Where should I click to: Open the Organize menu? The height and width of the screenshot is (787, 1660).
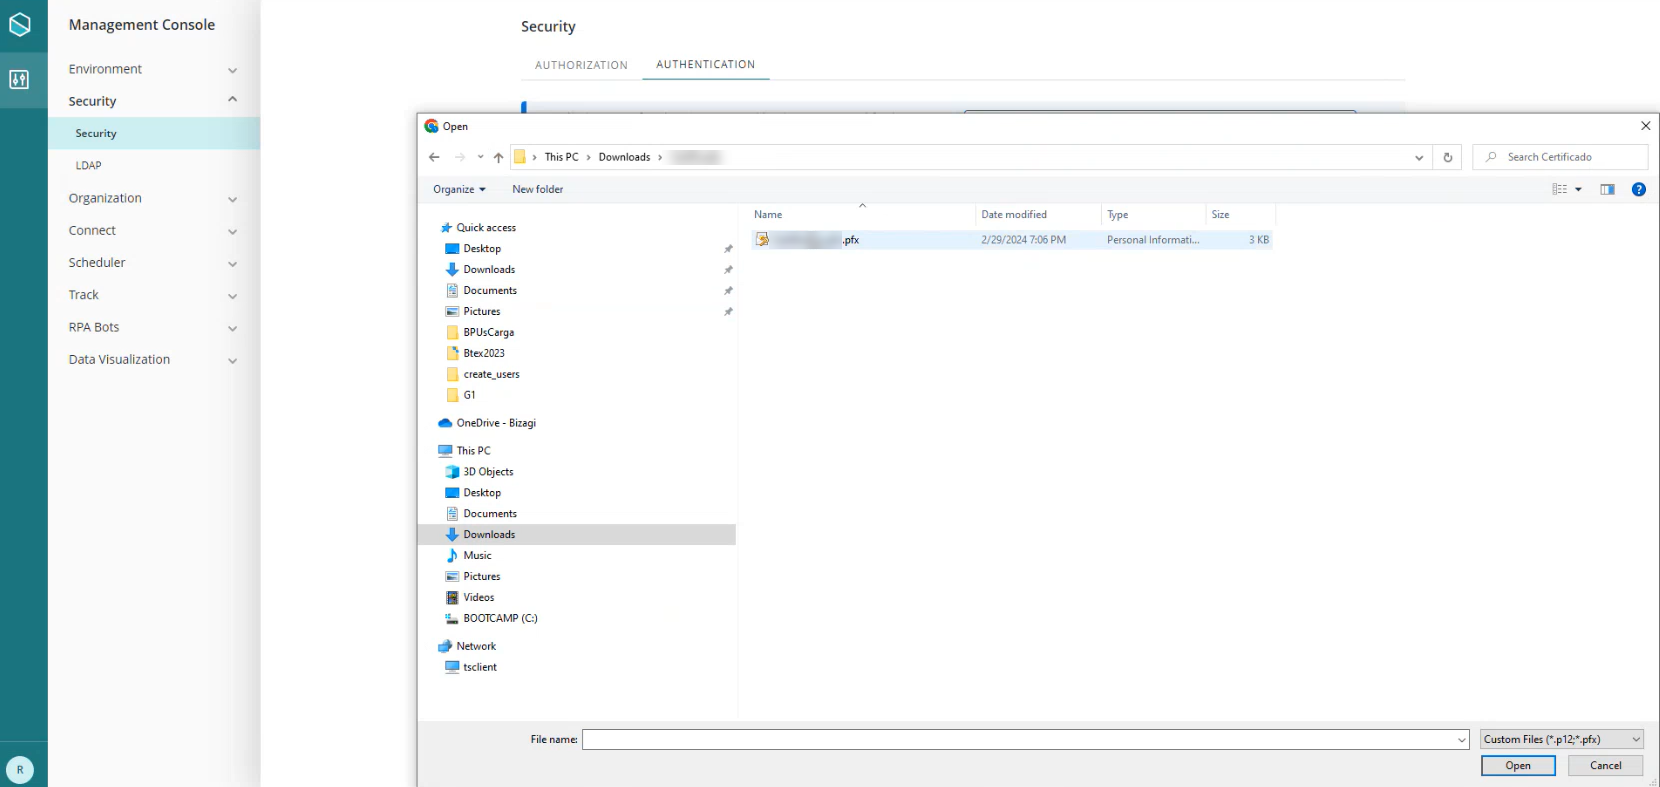click(459, 189)
